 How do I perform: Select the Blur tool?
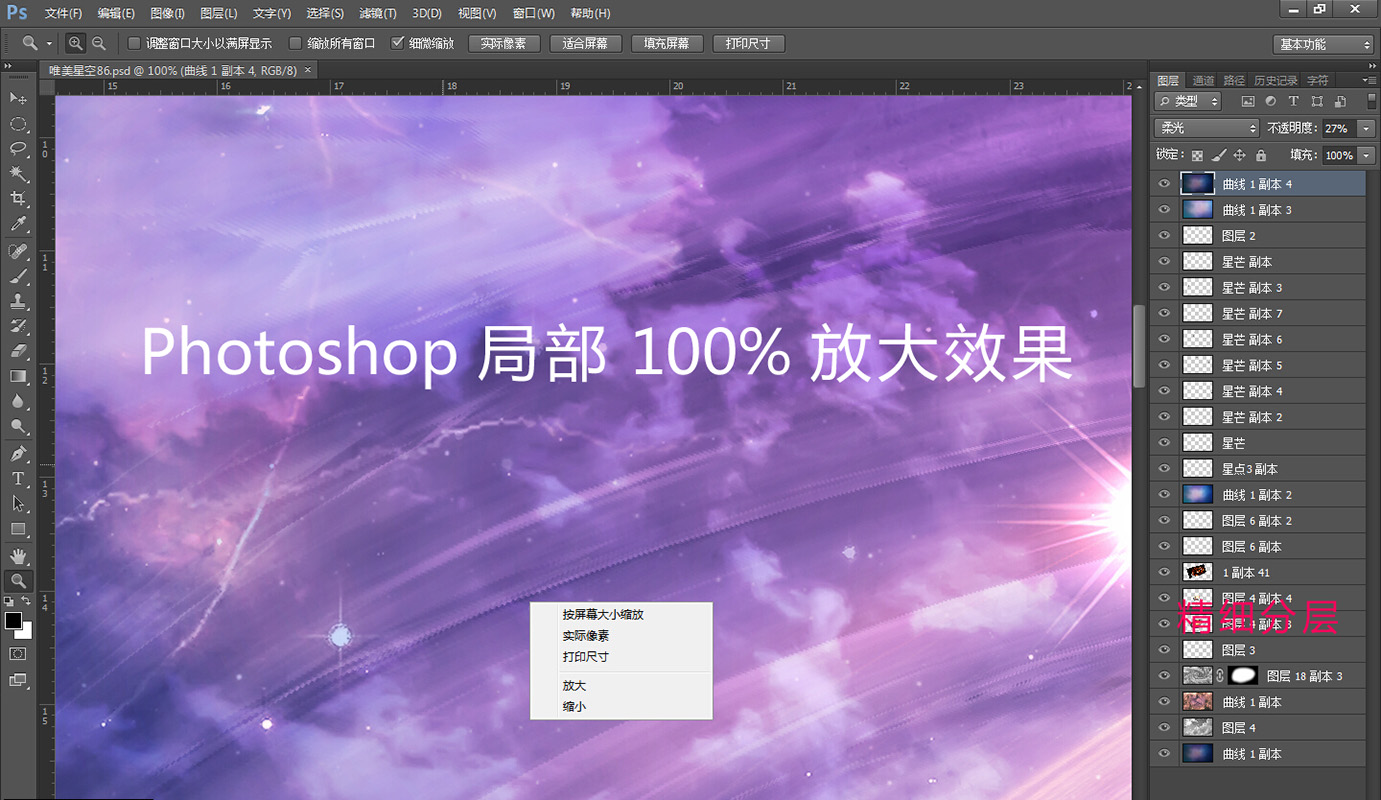(18, 401)
